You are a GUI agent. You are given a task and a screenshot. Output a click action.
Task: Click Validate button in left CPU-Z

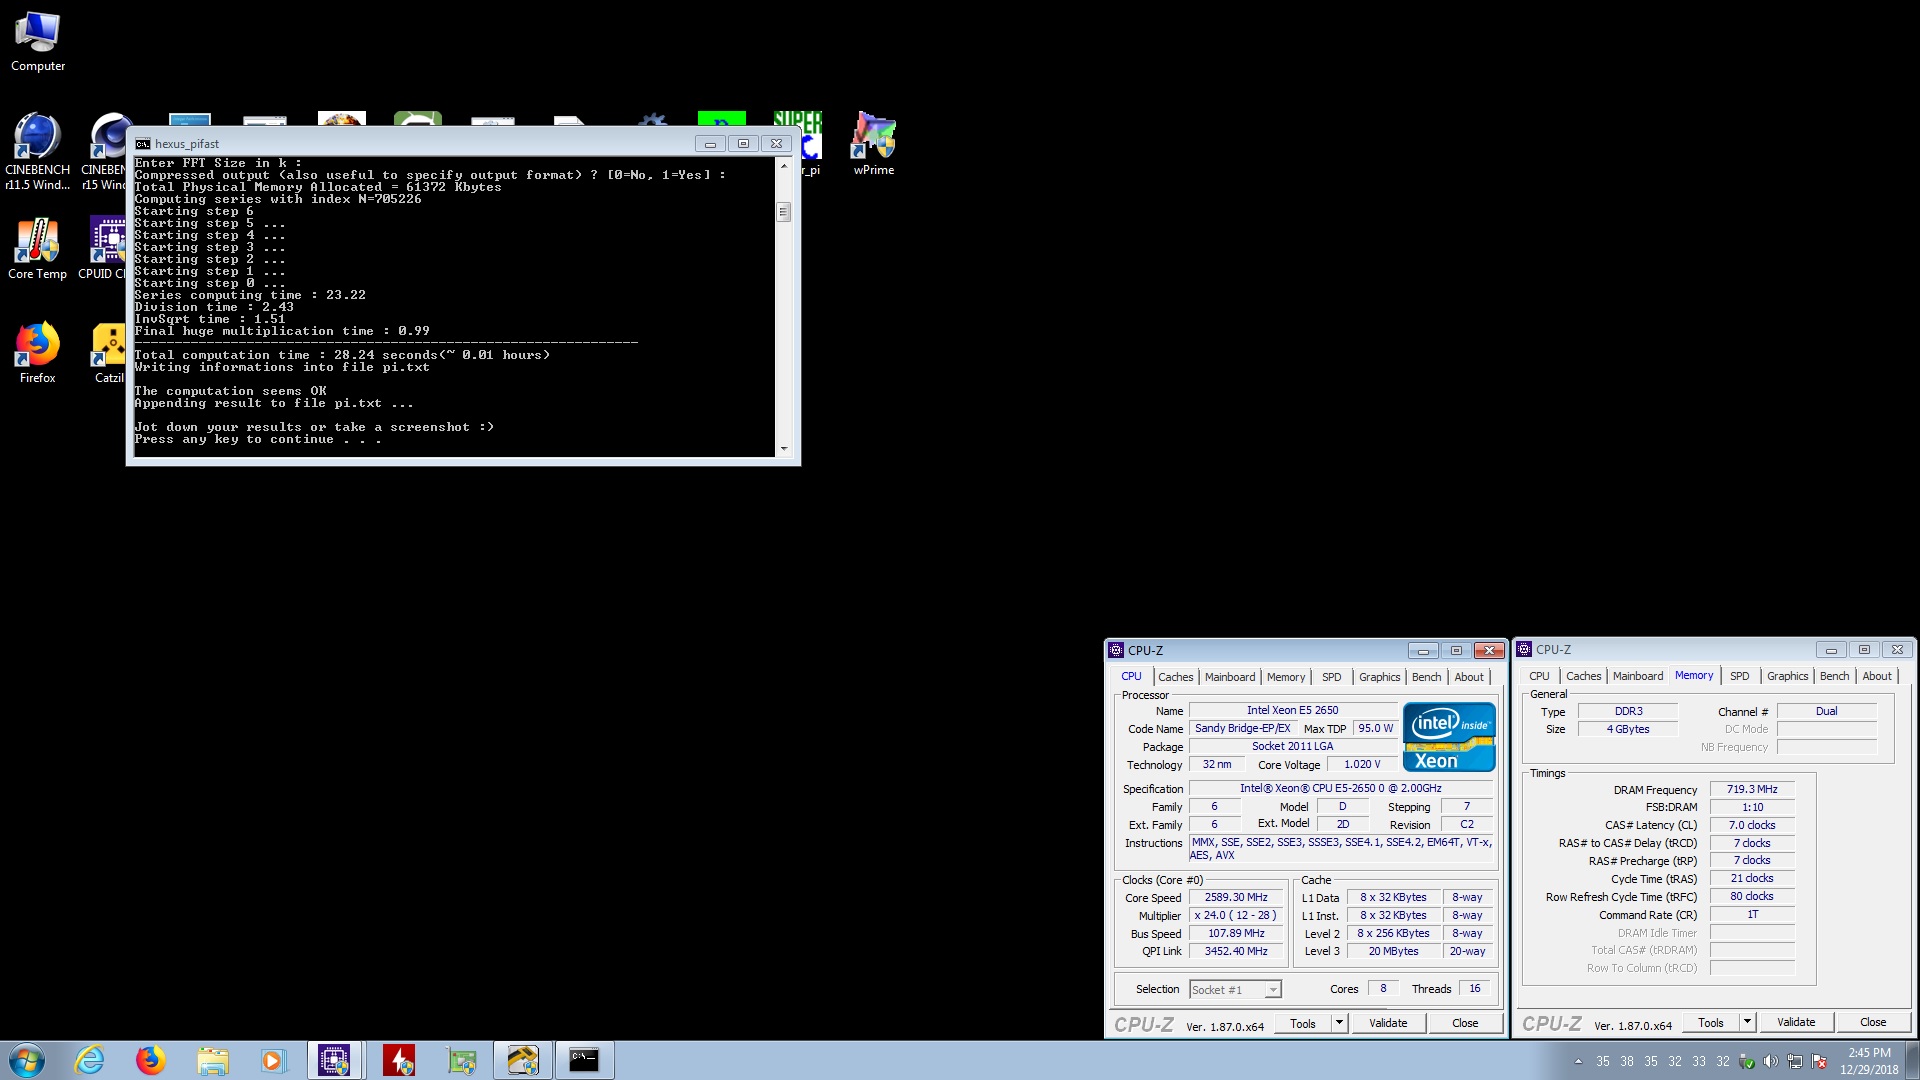[x=1388, y=1023]
